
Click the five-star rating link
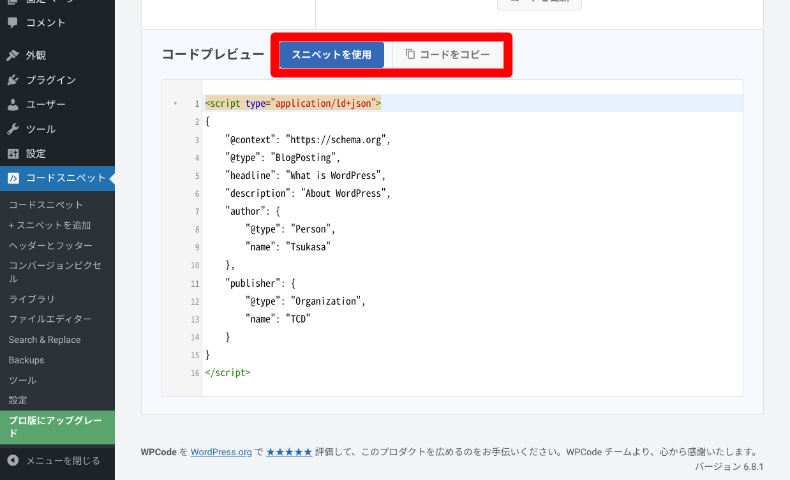pyautogui.click(x=289, y=452)
